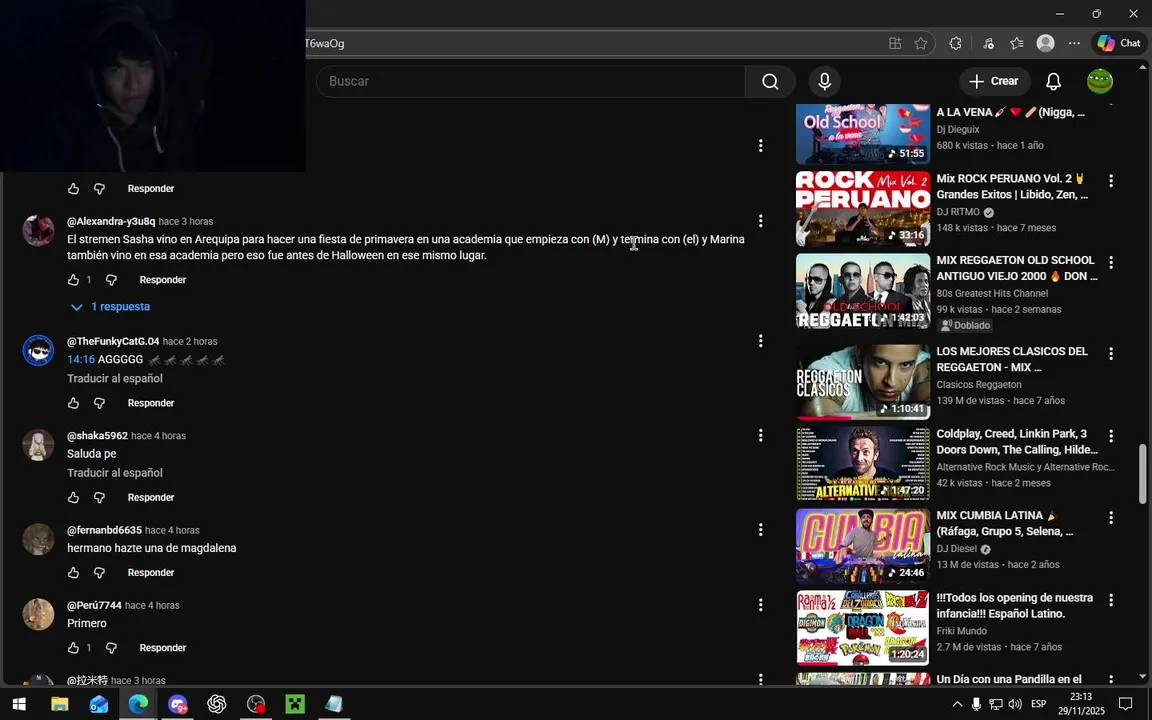
Task: Like the 'Saluda pe' comment
Action: tap(73, 497)
